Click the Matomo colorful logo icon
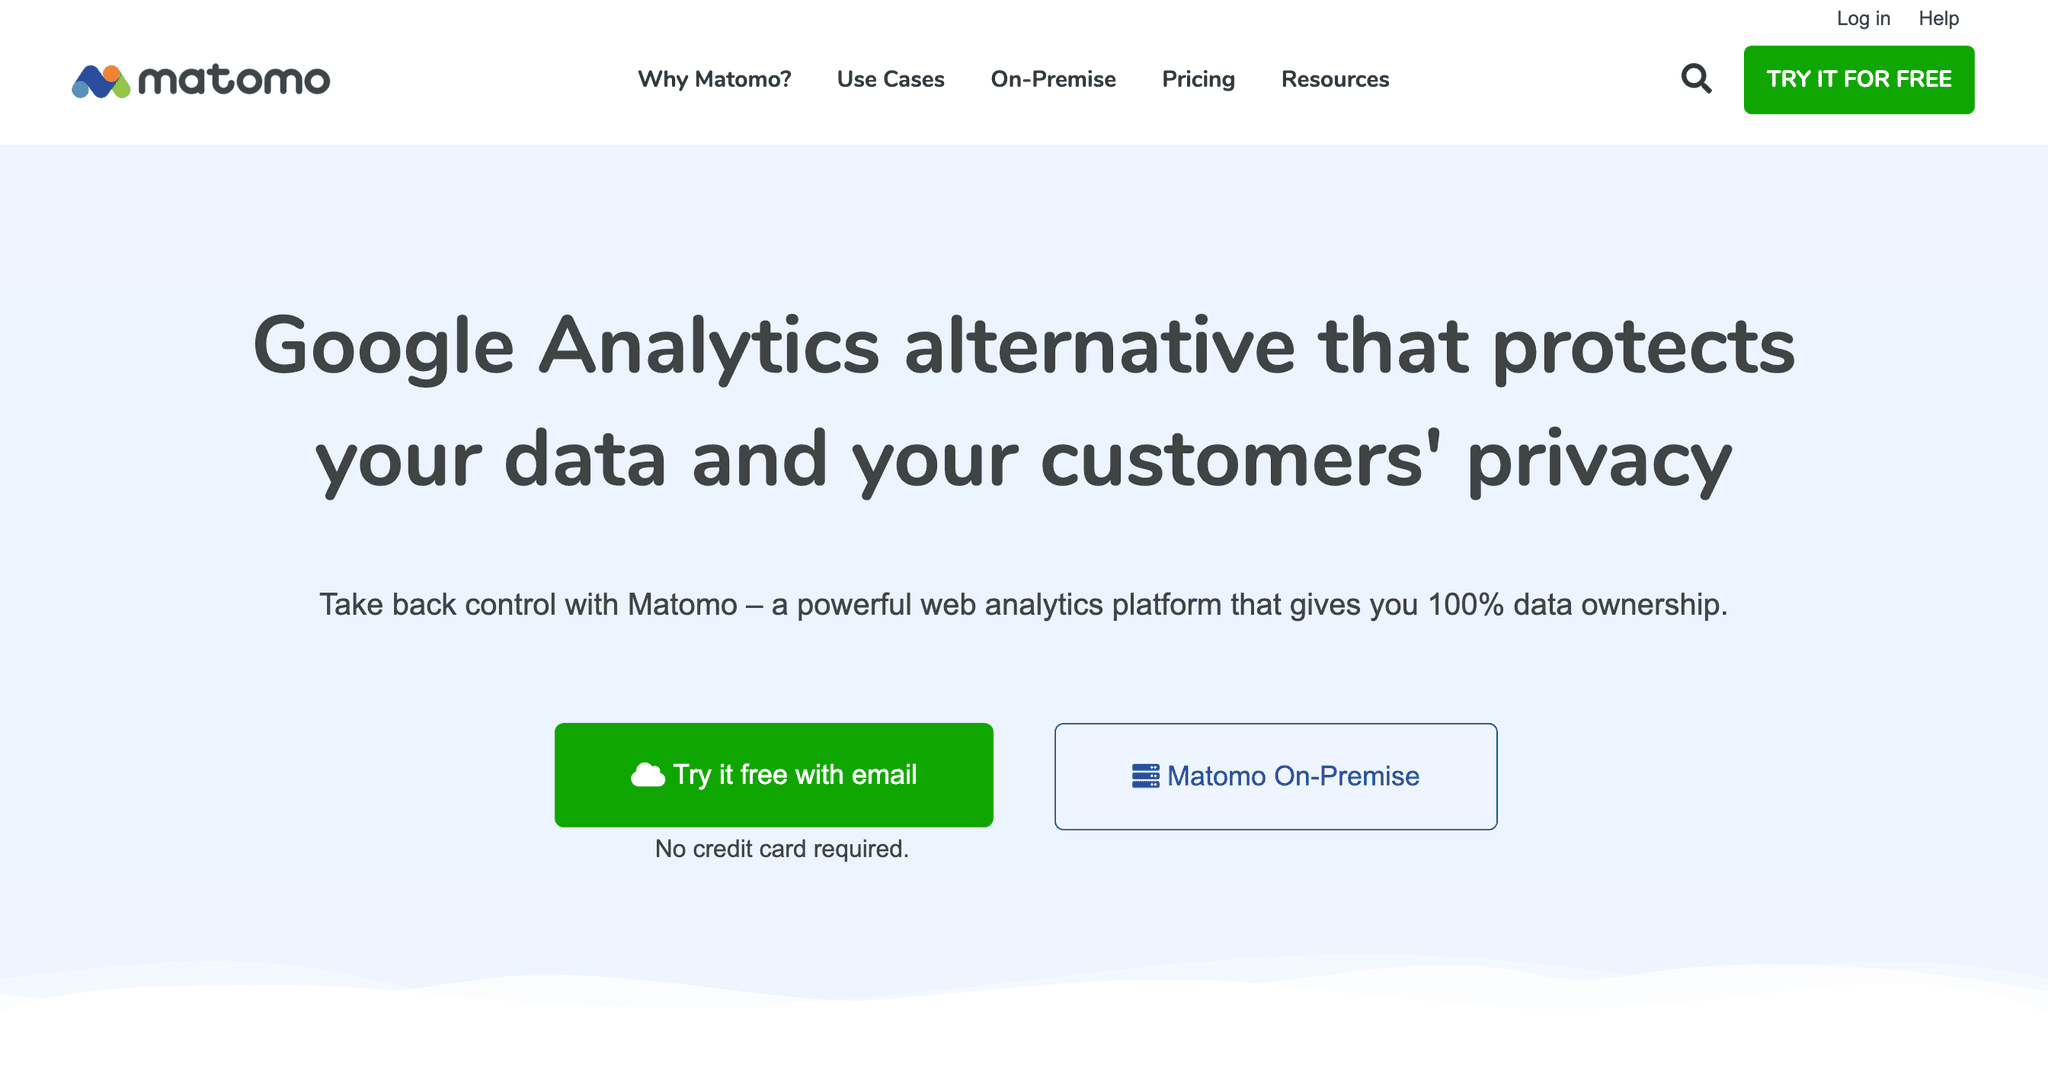The image size is (2048, 1065). pyautogui.click(x=101, y=81)
